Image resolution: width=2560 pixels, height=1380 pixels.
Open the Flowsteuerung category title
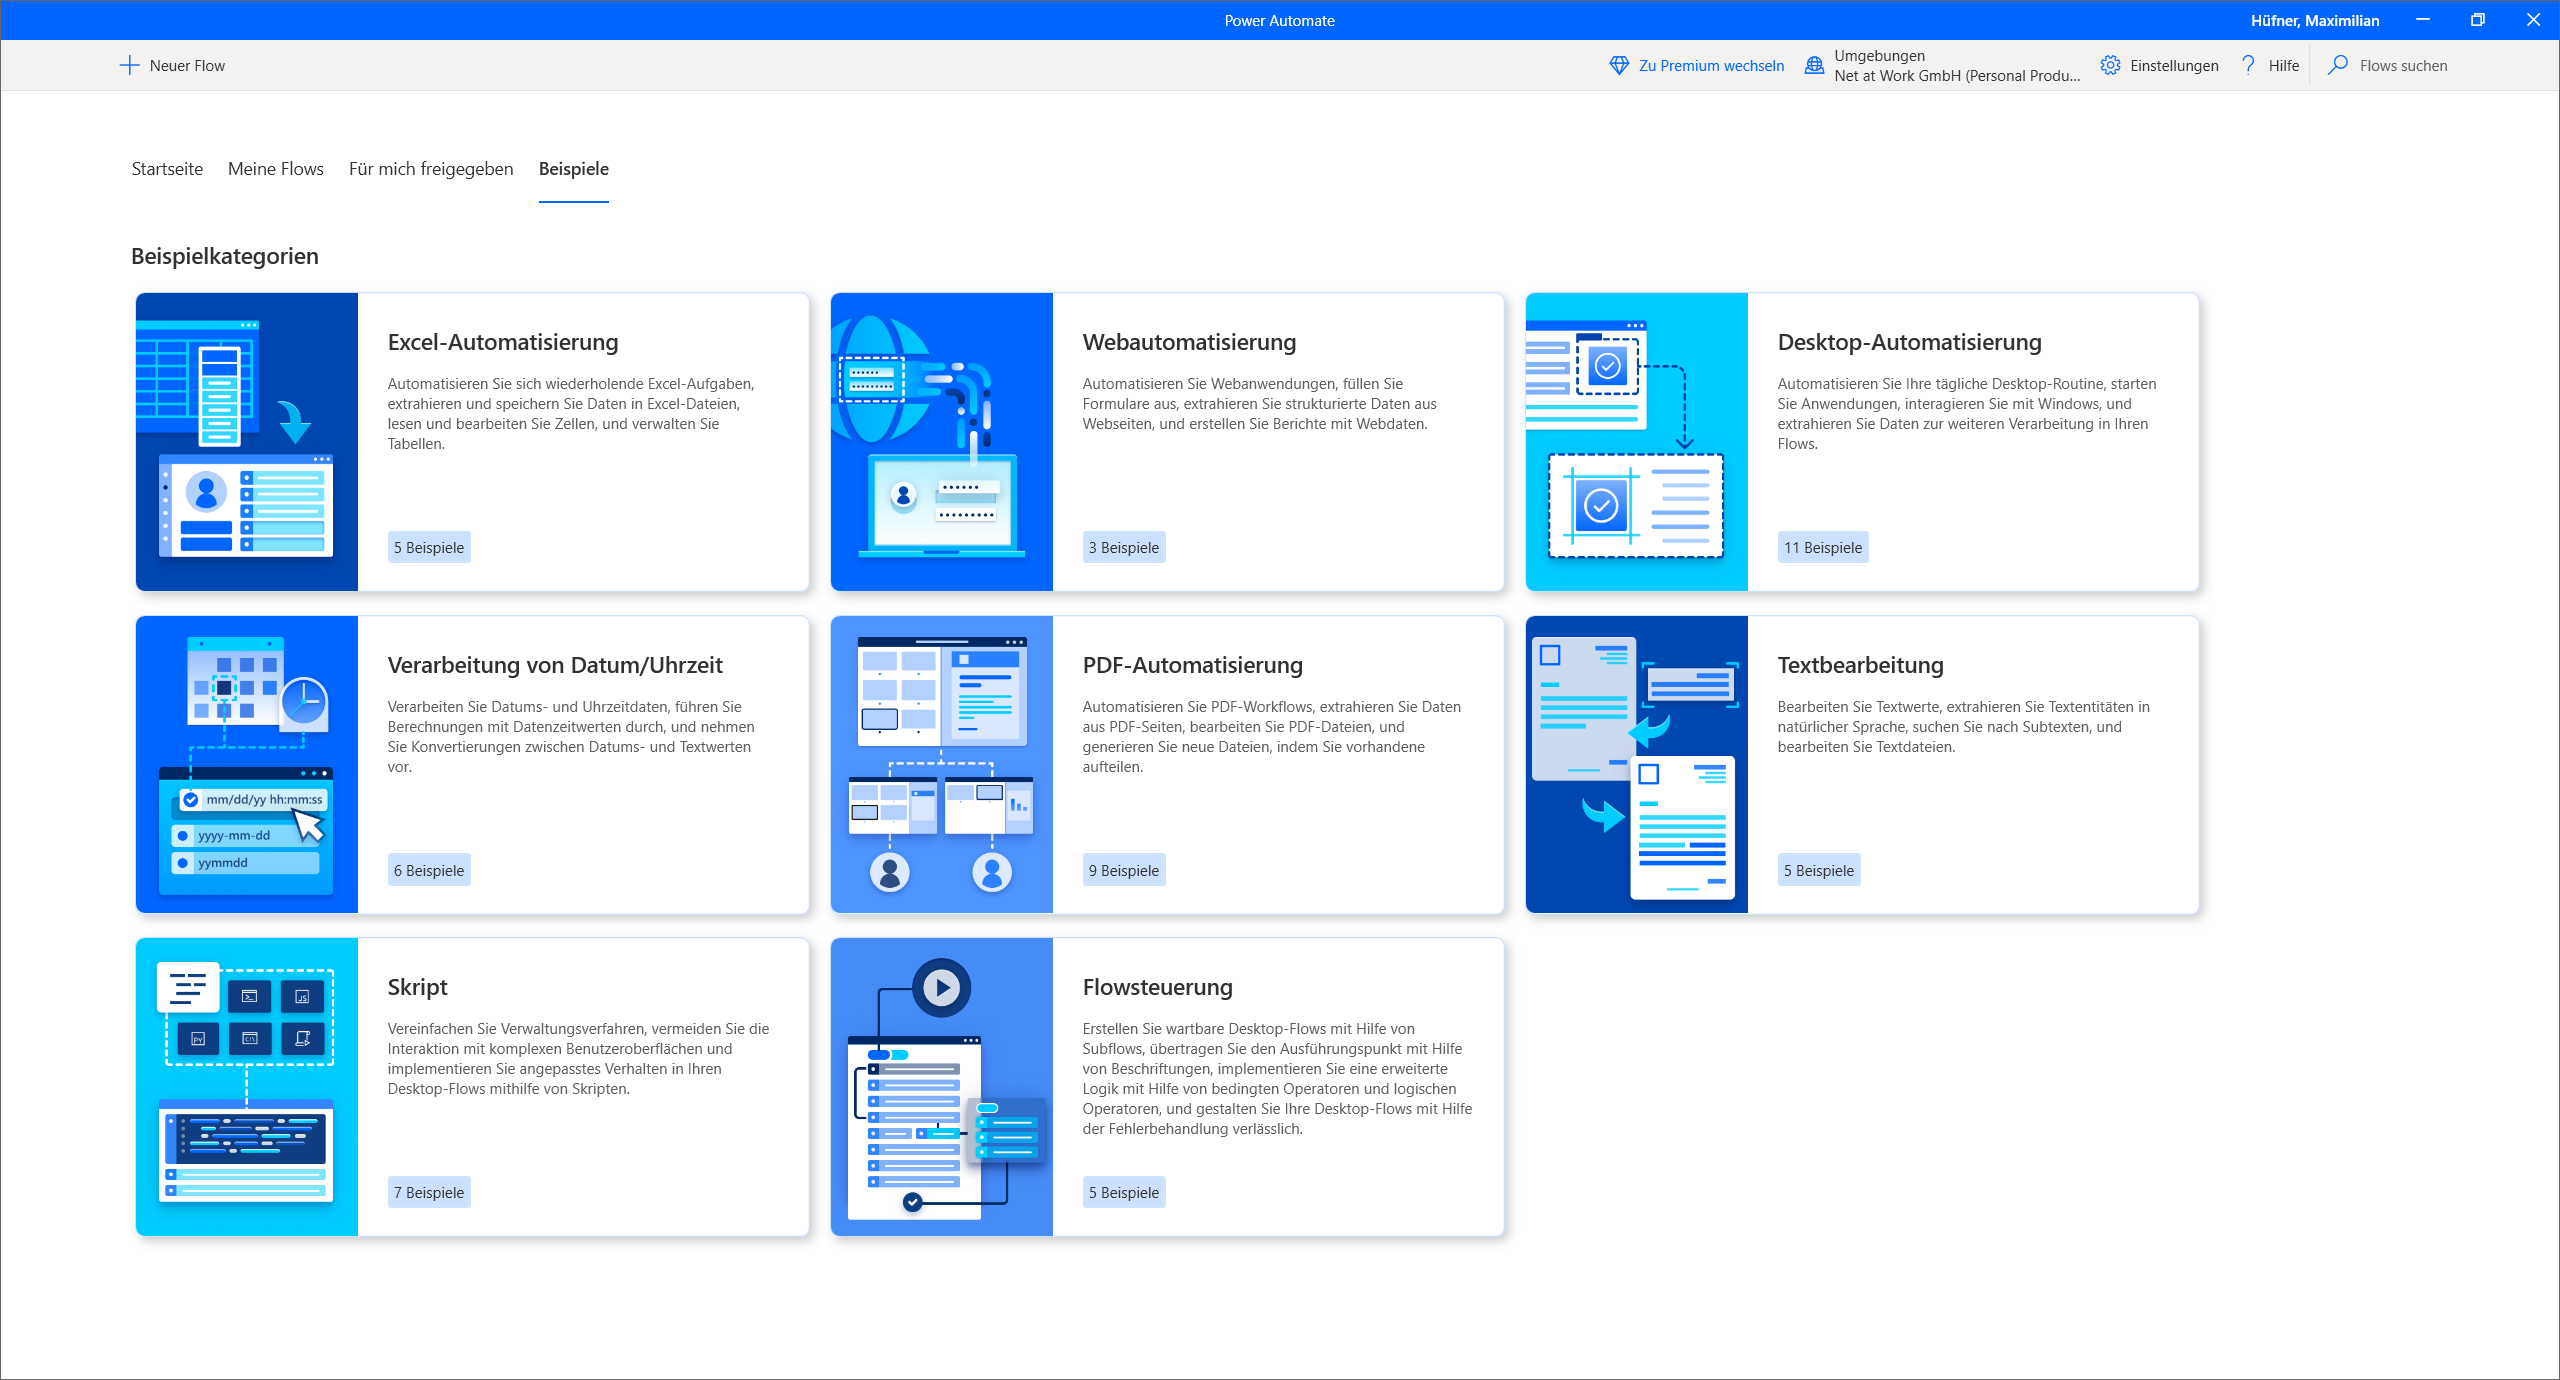[1157, 987]
